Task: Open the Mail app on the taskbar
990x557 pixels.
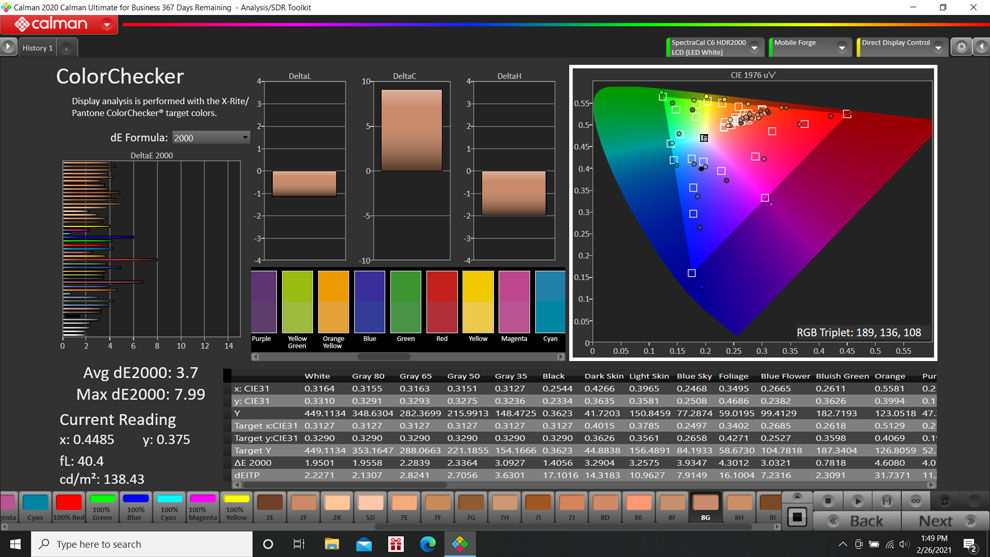Action: [364, 544]
